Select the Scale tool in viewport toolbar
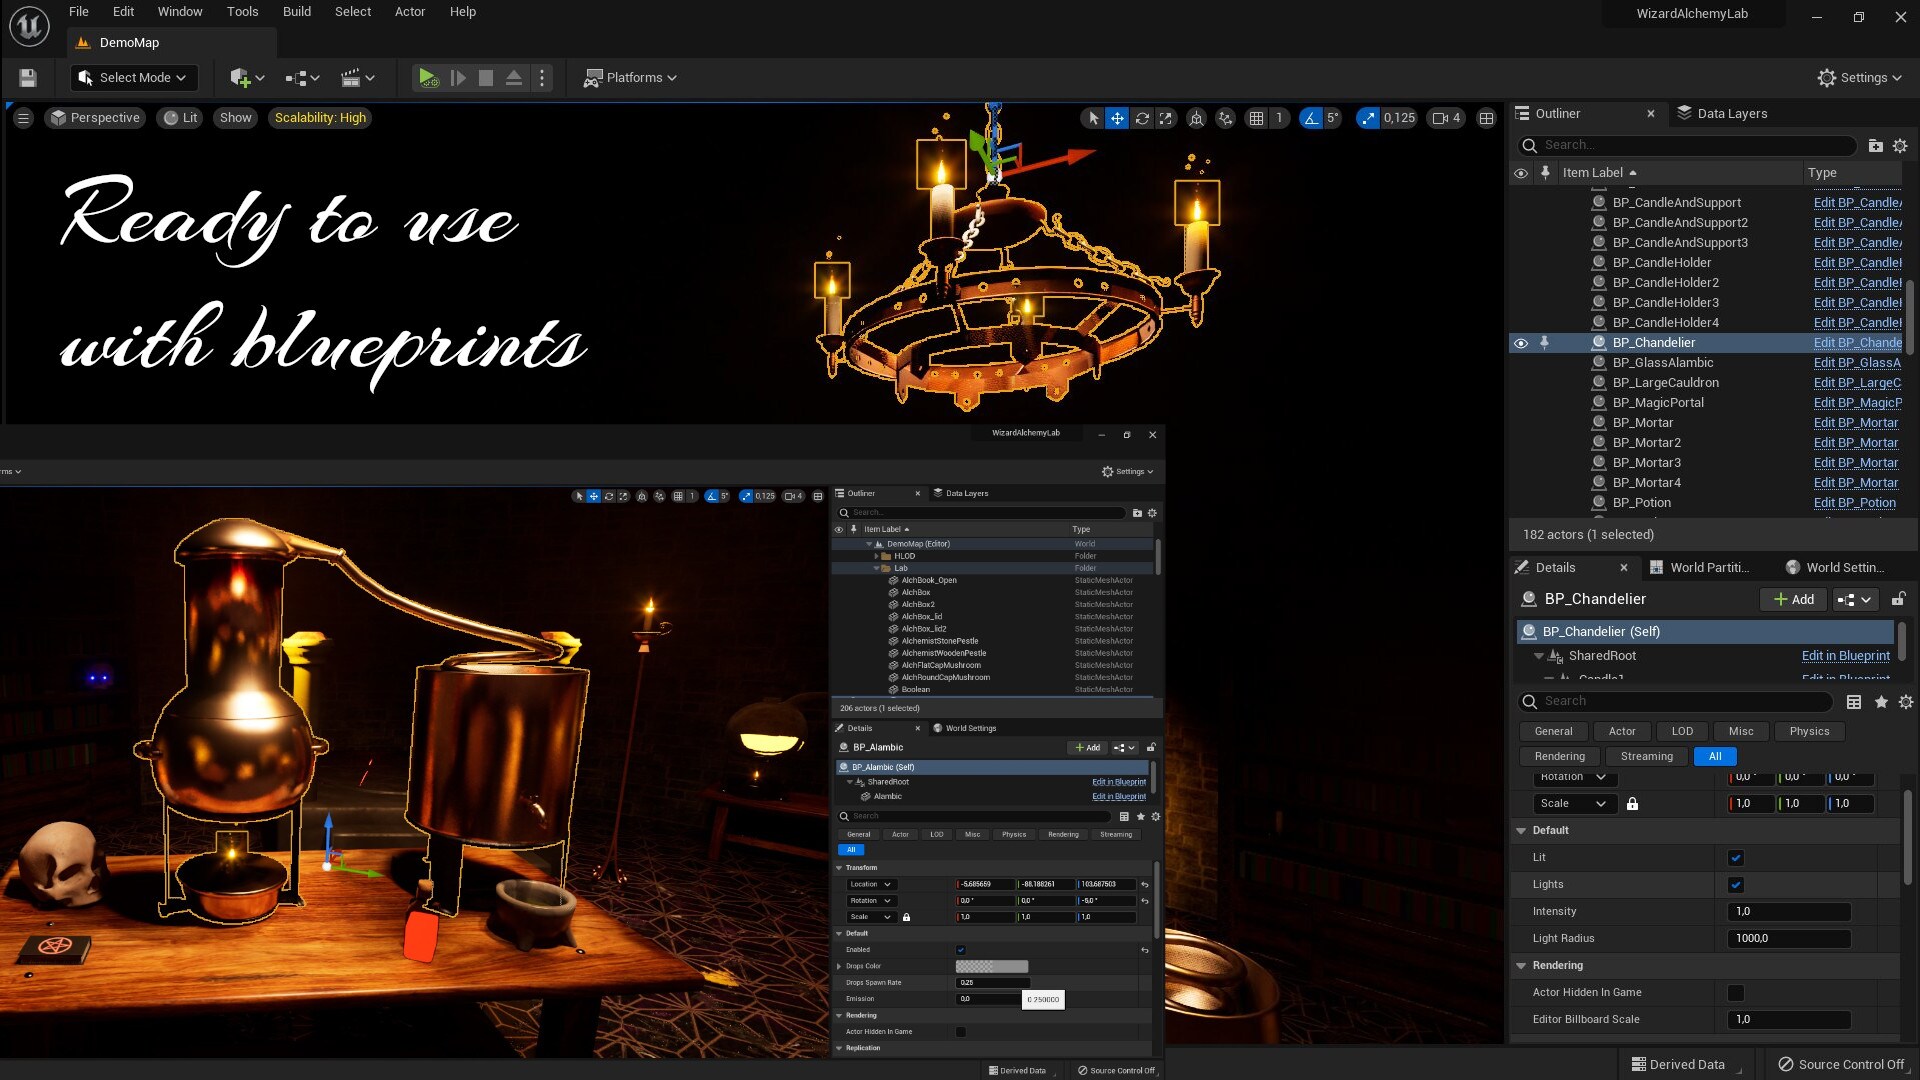This screenshot has height=1080, width=1920. coord(1166,118)
